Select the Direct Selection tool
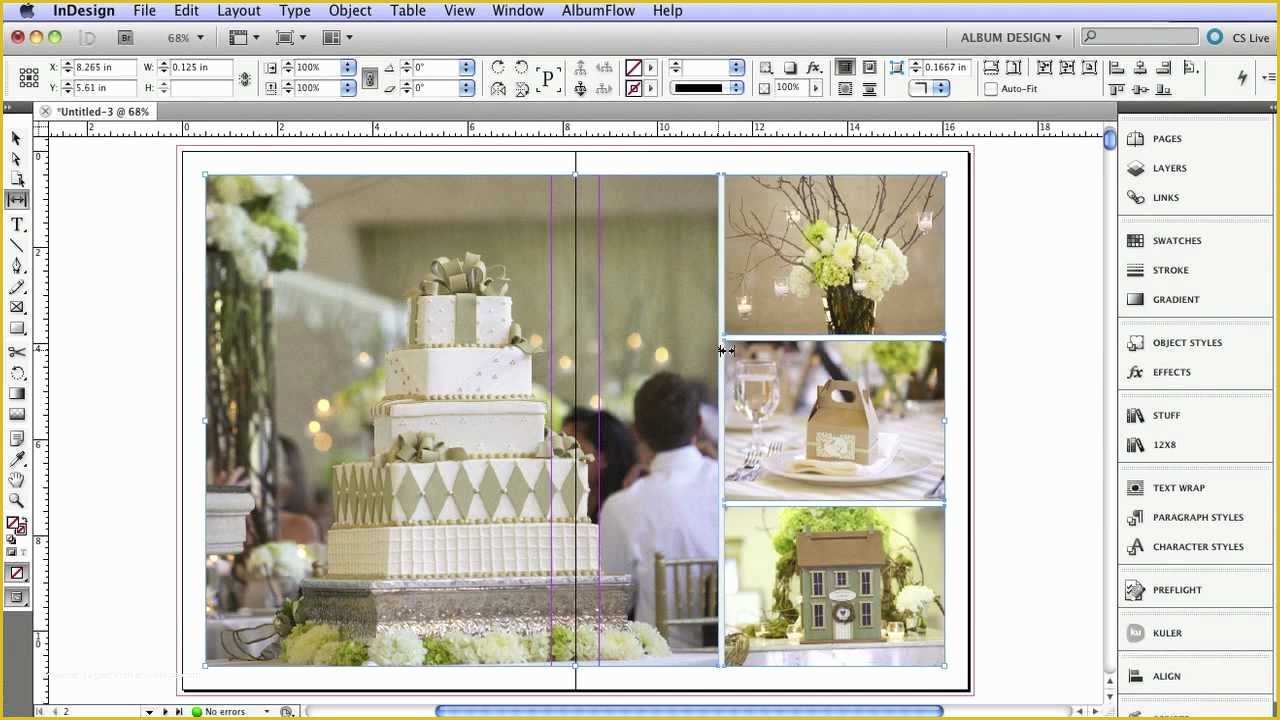Screen dimensions: 1280x720 tap(17, 158)
